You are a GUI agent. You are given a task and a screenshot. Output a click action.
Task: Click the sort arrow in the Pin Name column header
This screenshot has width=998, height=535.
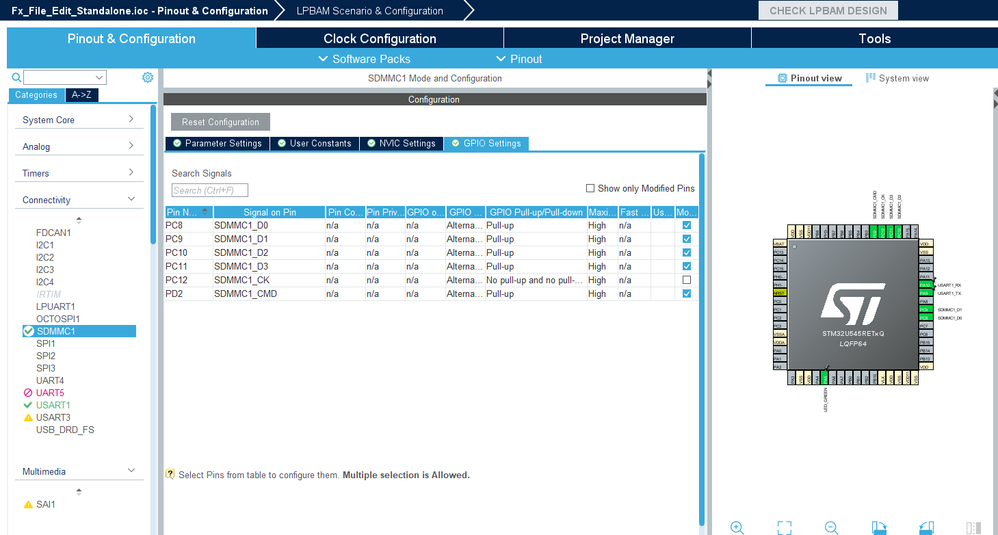pyautogui.click(x=205, y=211)
